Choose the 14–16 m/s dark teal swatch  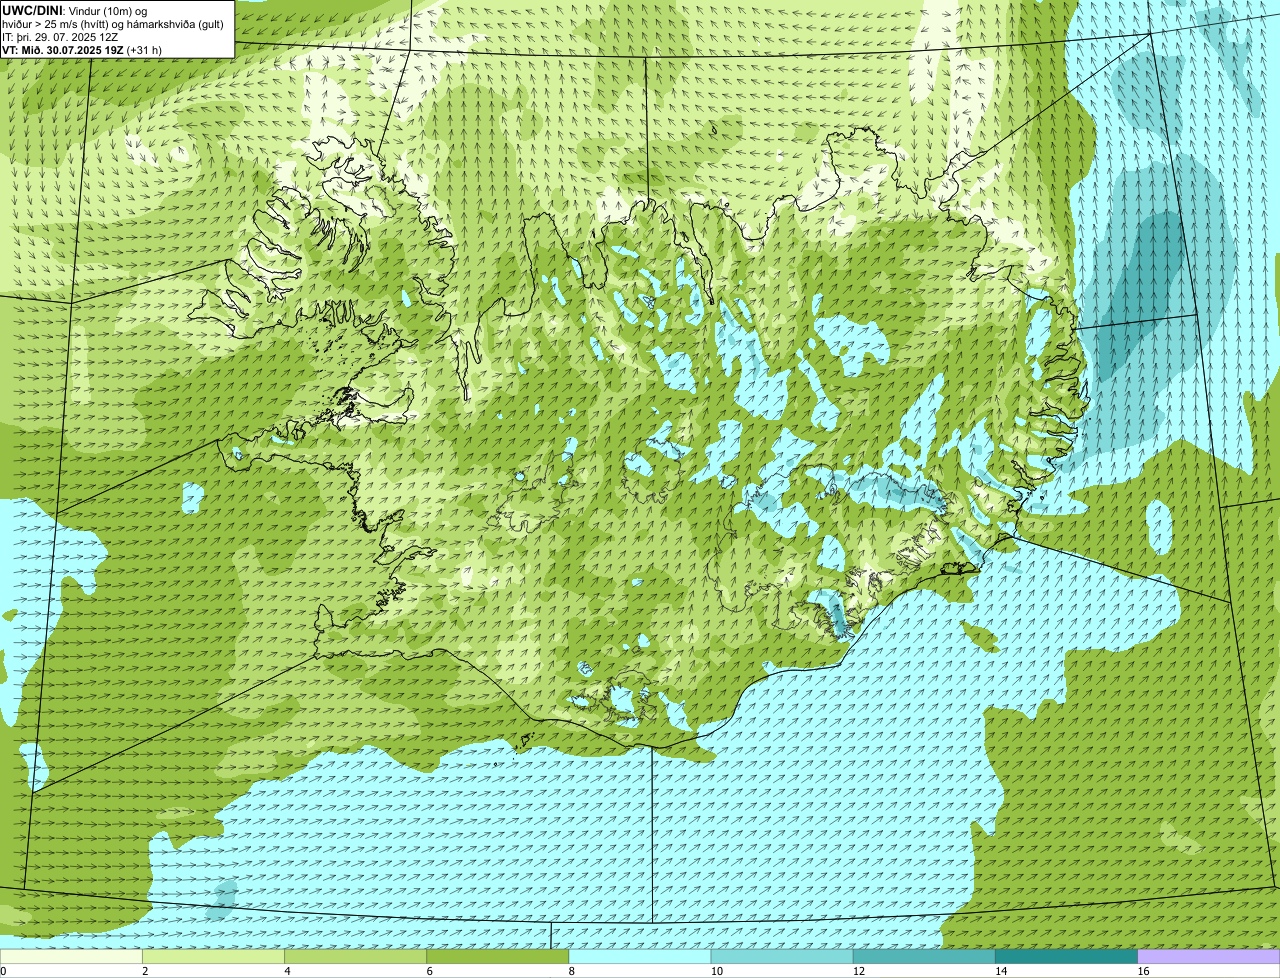pyautogui.click(x=1067, y=956)
